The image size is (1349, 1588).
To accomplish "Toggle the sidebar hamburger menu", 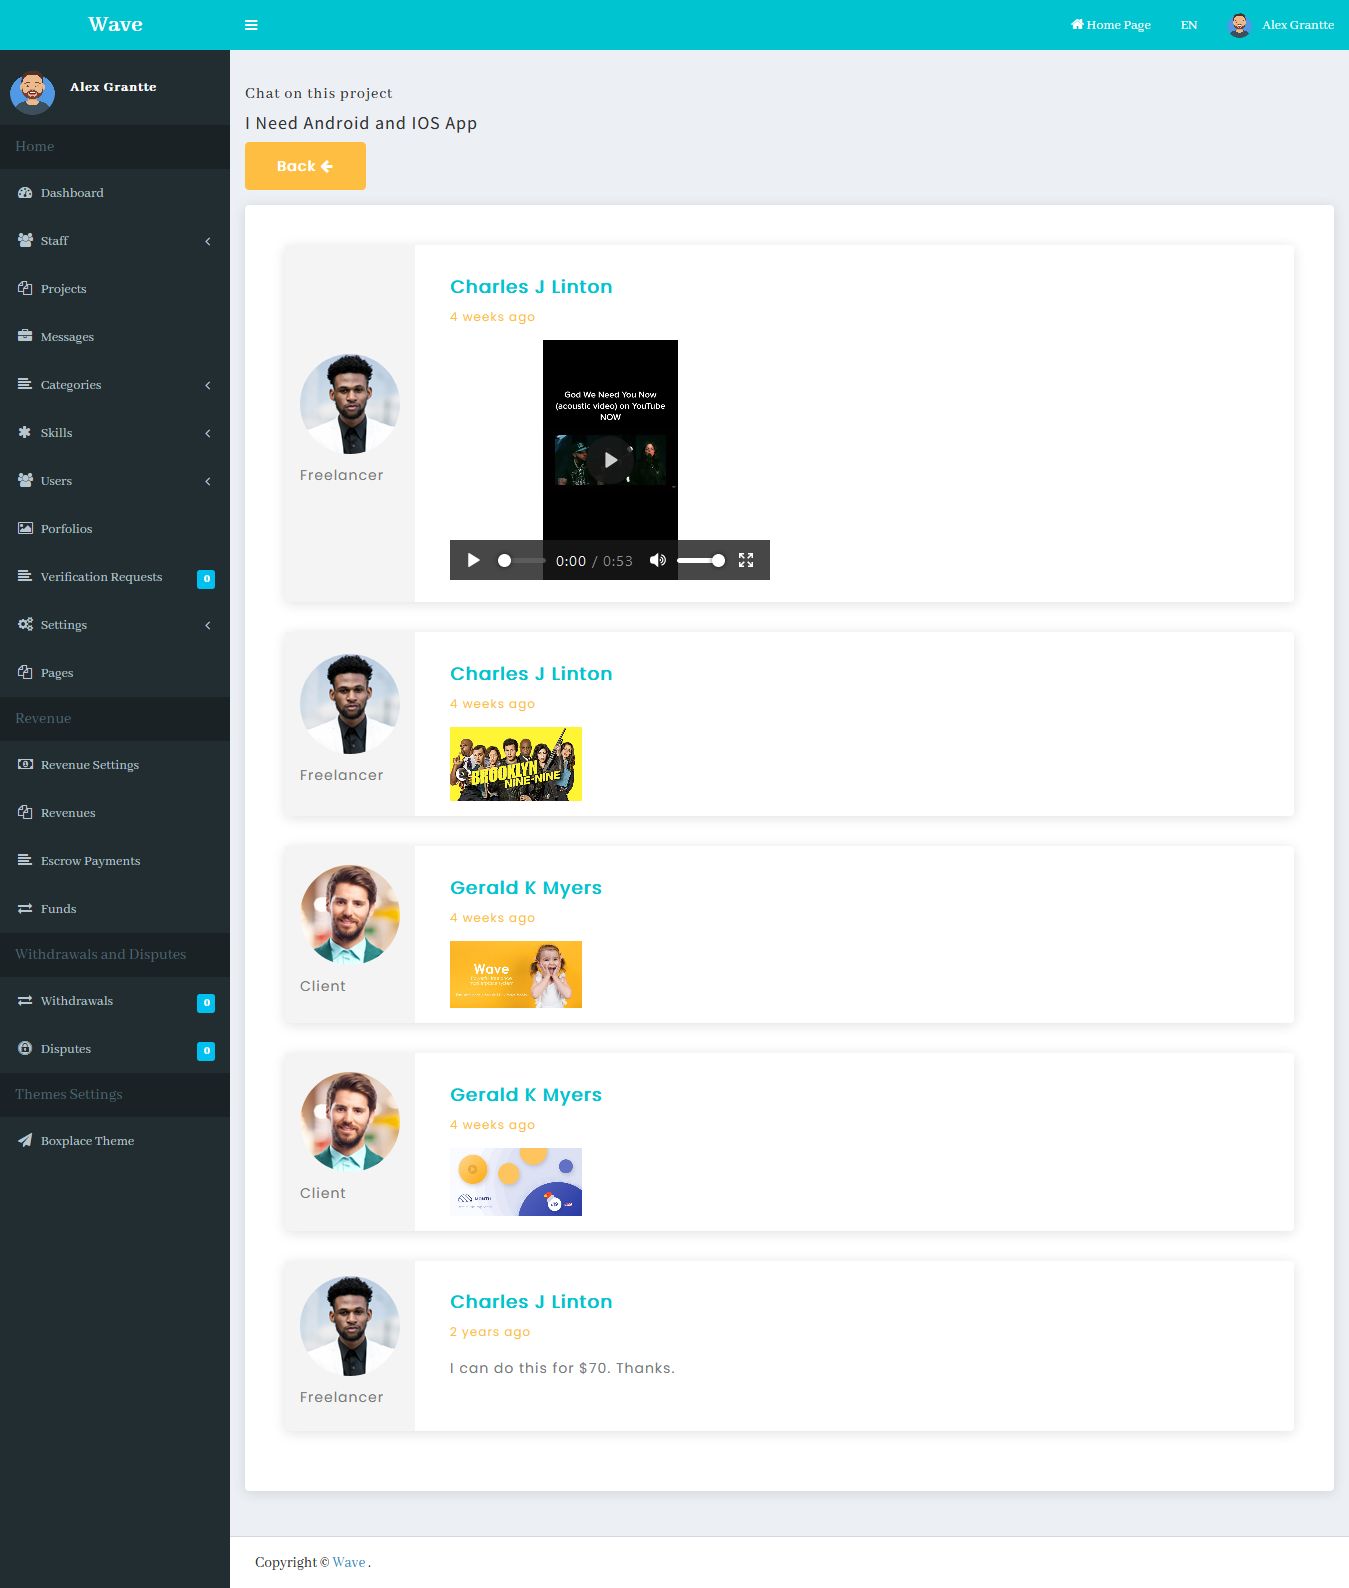I will (x=251, y=25).
